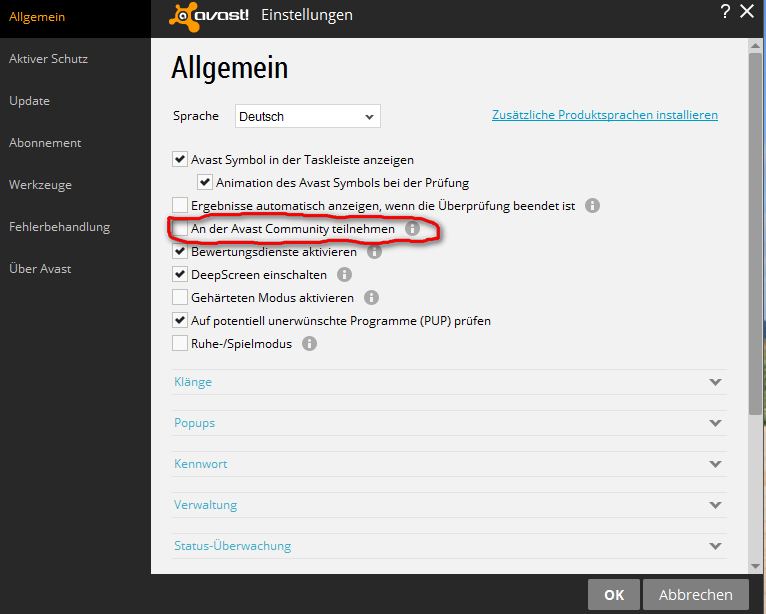Open the Sprache dropdown showing Deutsch
The height and width of the screenshot is (614, 766).
click(x=308, y=116)
